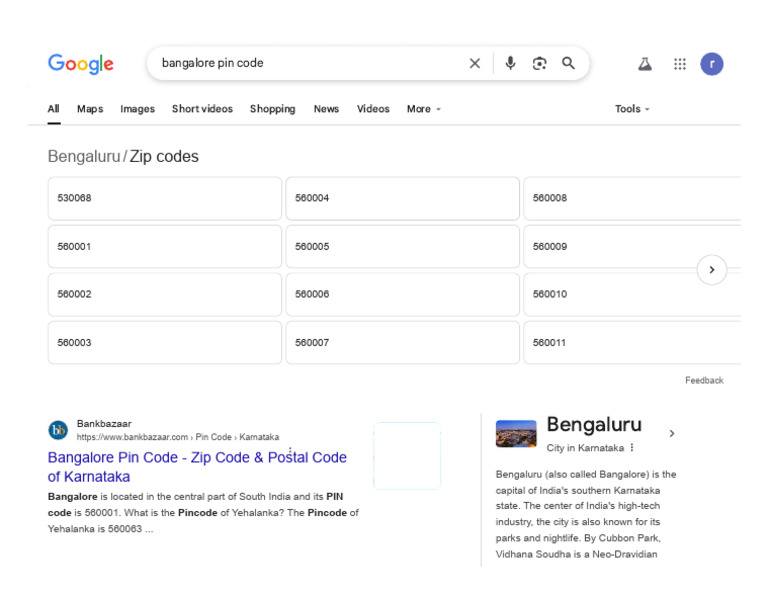Expand the More search filters dropdown
The height and width of the screenshot is (594, 768).
(x=423, y=109)
